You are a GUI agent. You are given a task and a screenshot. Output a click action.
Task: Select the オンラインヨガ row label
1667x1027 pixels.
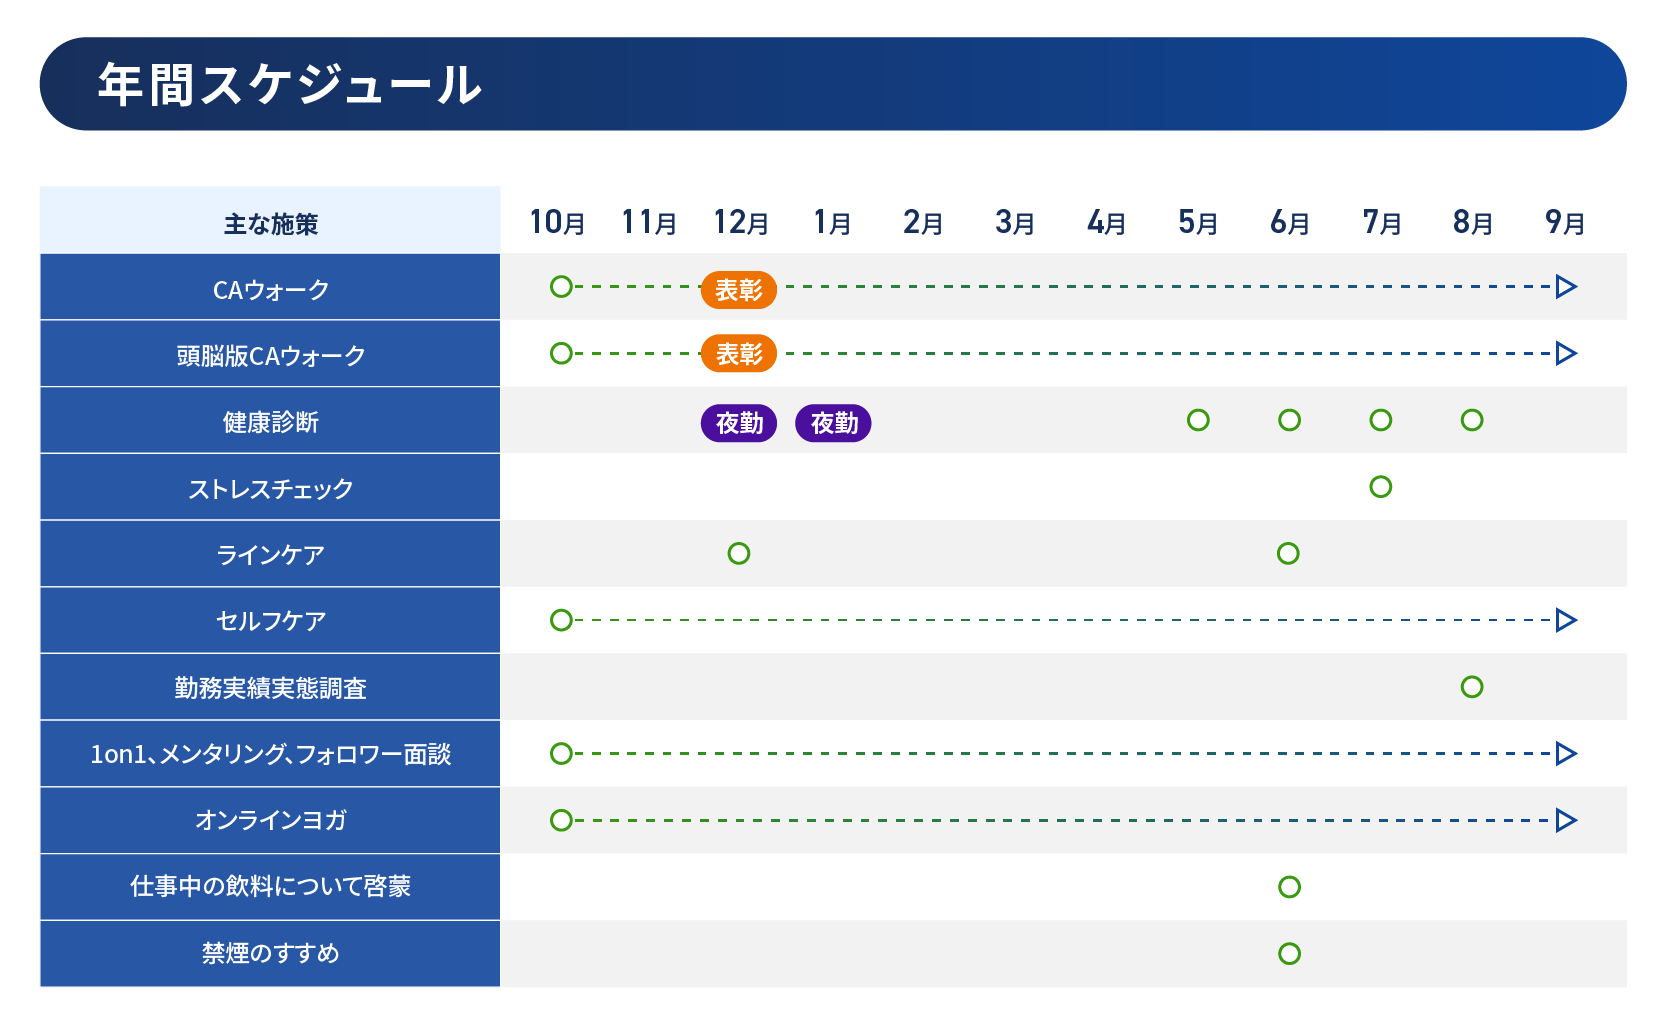coord(270,820)
